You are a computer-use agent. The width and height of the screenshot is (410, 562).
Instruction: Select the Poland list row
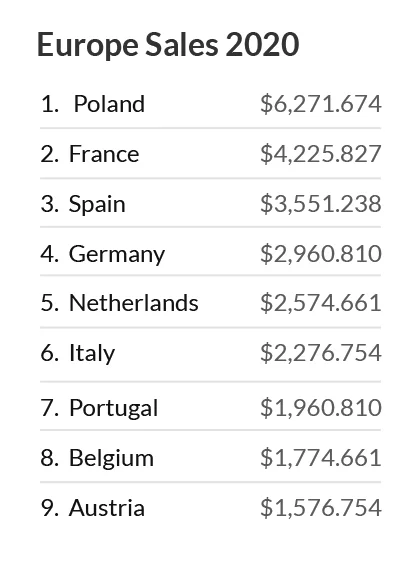[x=210, y=104]
